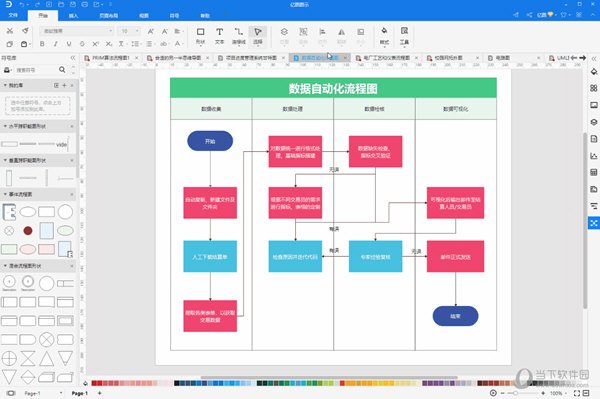Collapse the symbol library panel

pyautogui.click(x=73, y=58)
